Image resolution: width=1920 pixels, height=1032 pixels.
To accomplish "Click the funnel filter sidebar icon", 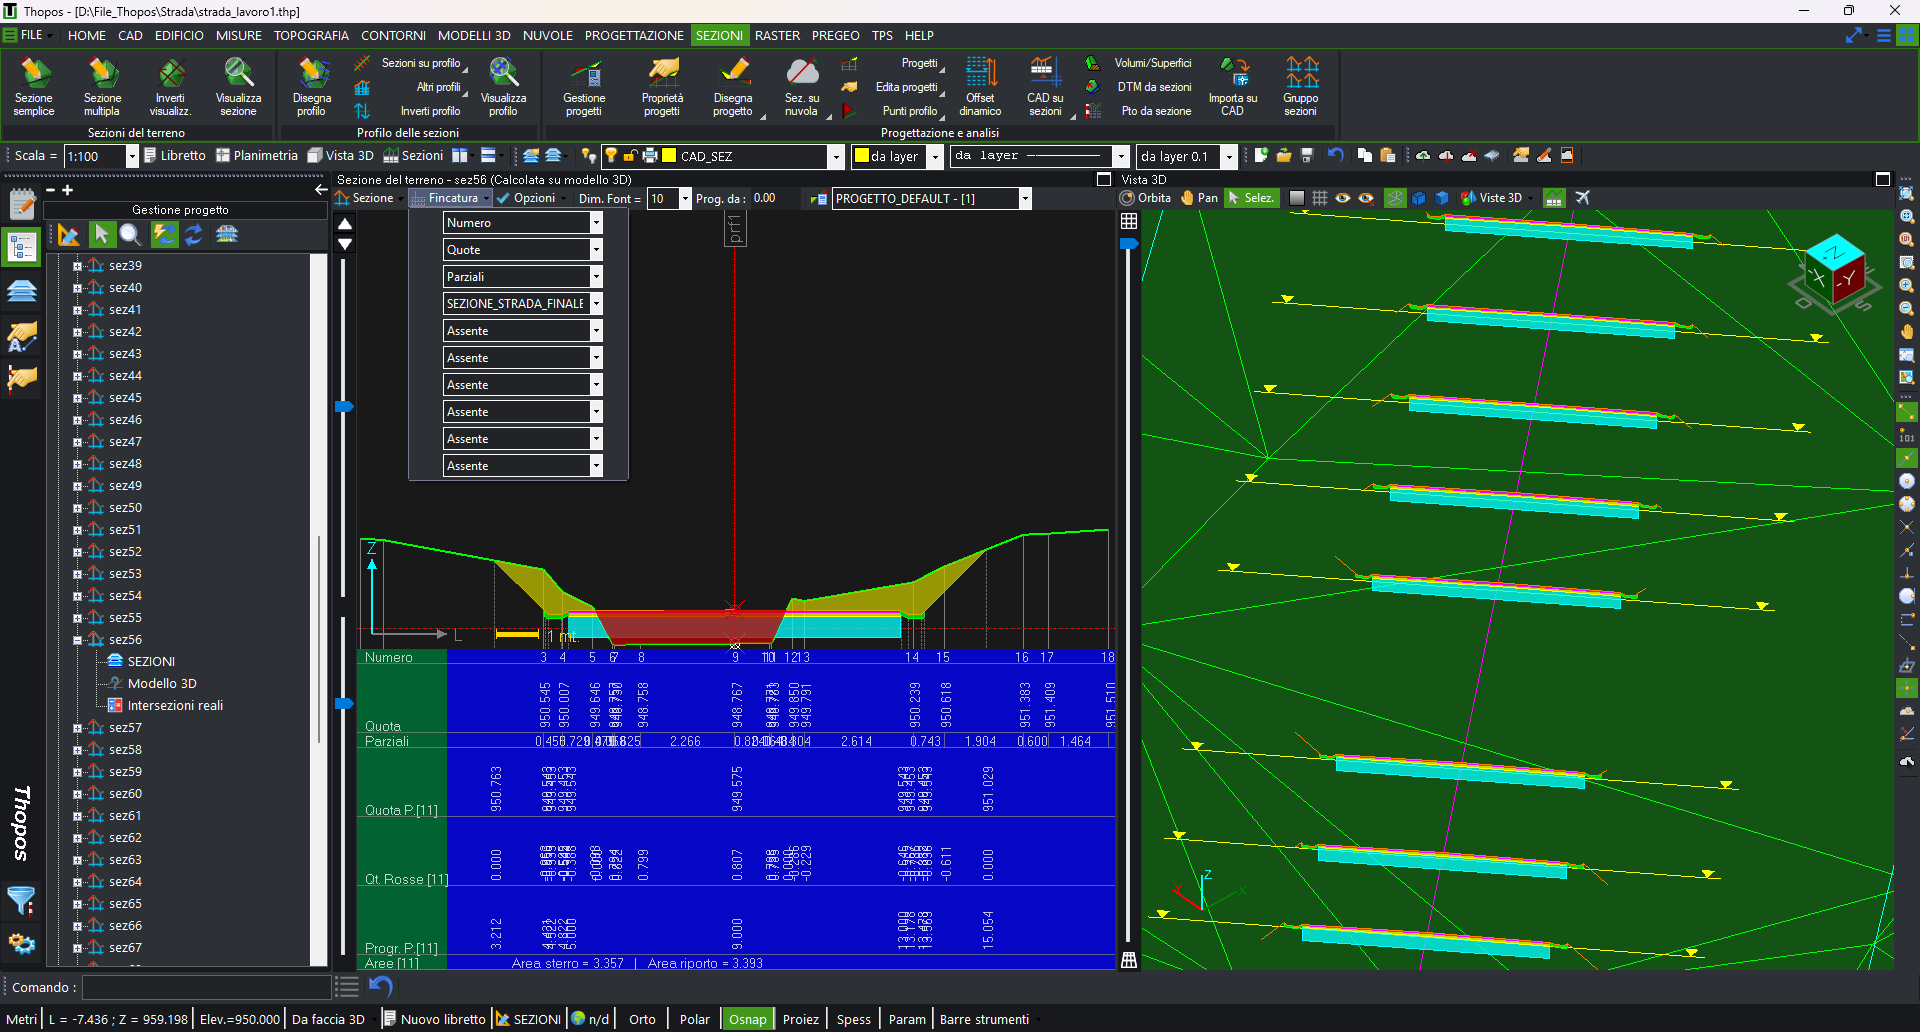I will click(21, 902).
